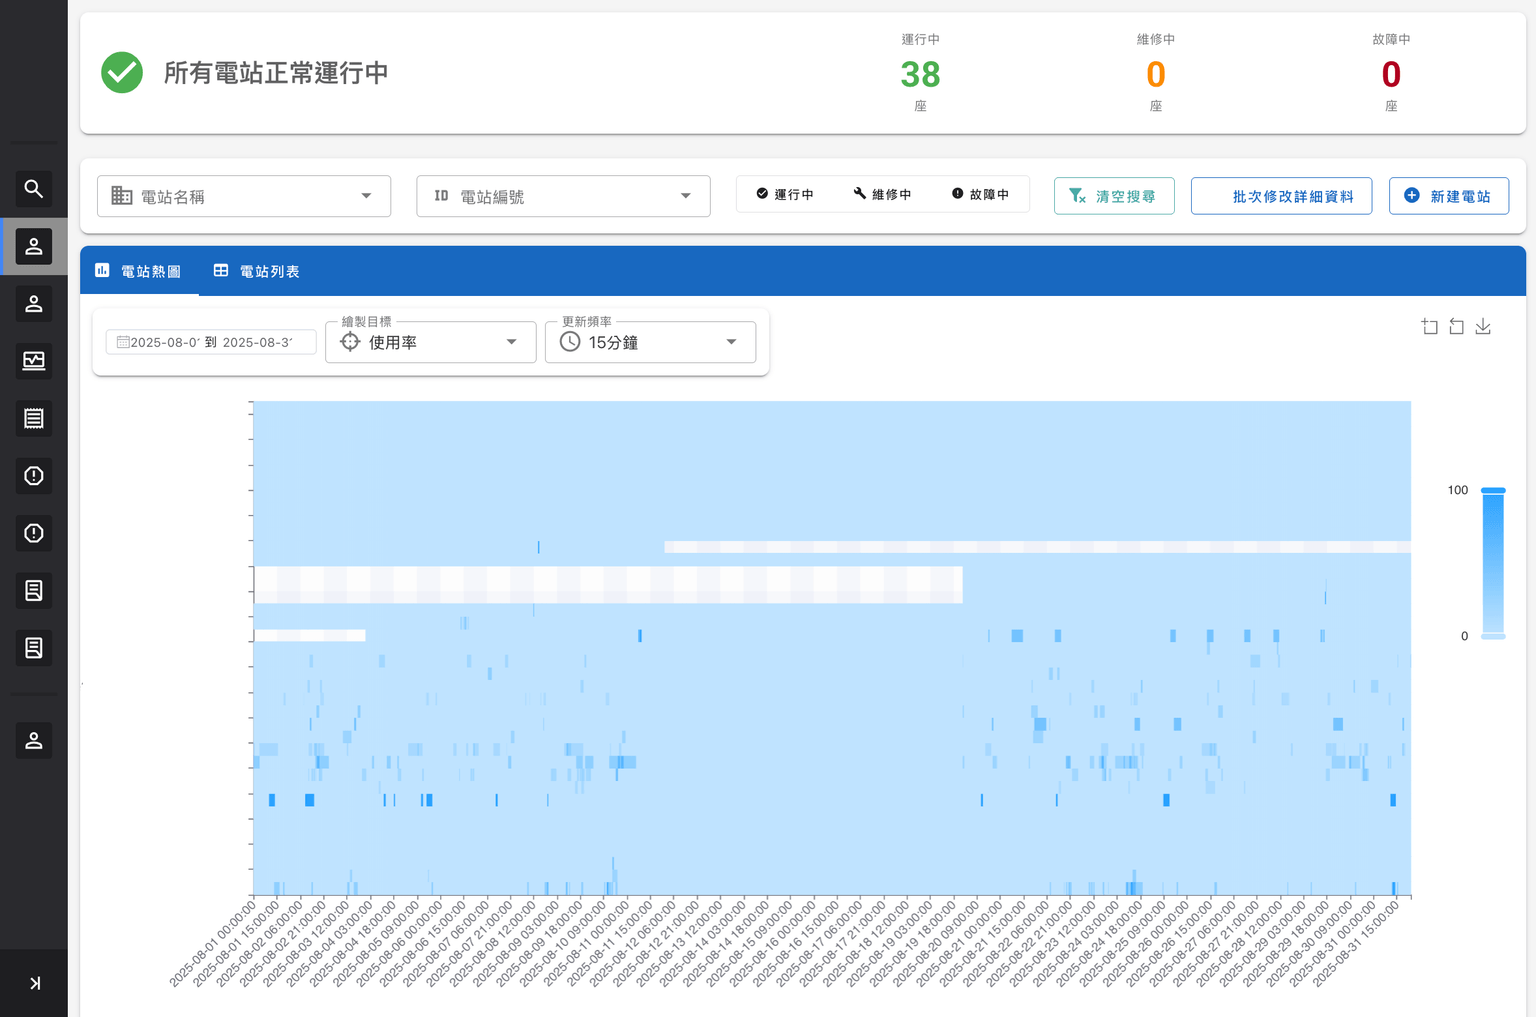Click the 新建電站 button
The height and width of the screenshot is (1017, 1536).
click(1448, 196)
